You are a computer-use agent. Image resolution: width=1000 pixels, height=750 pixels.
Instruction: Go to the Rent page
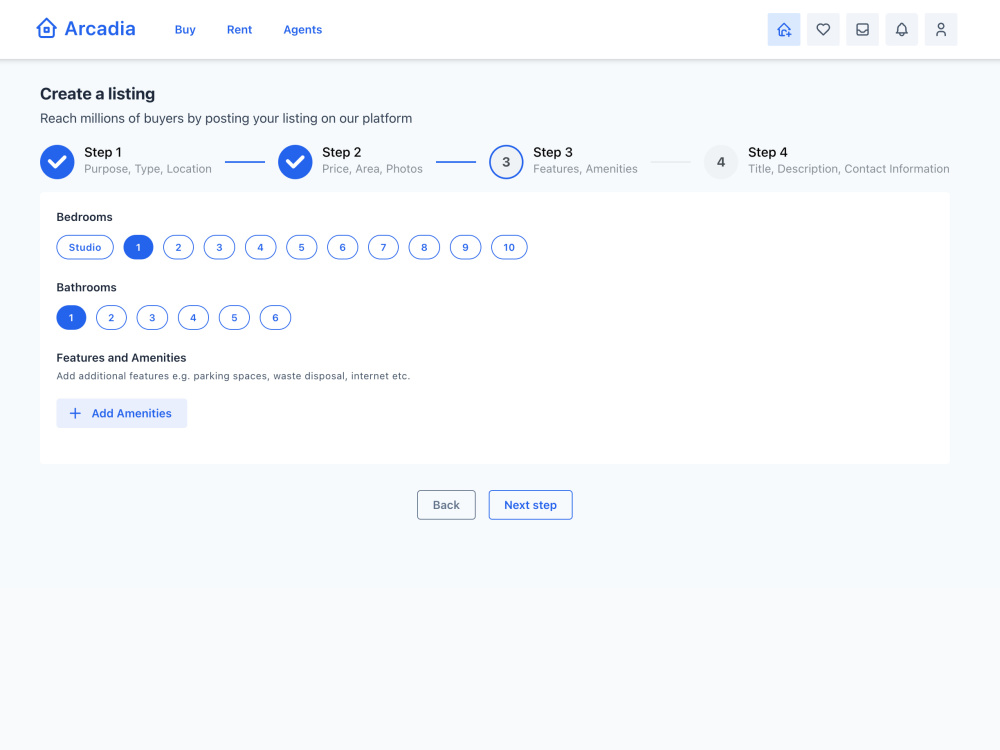pos(239,30)
